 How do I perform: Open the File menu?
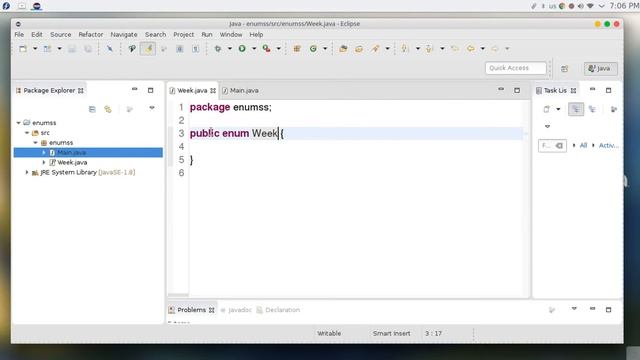pos(19,35)
